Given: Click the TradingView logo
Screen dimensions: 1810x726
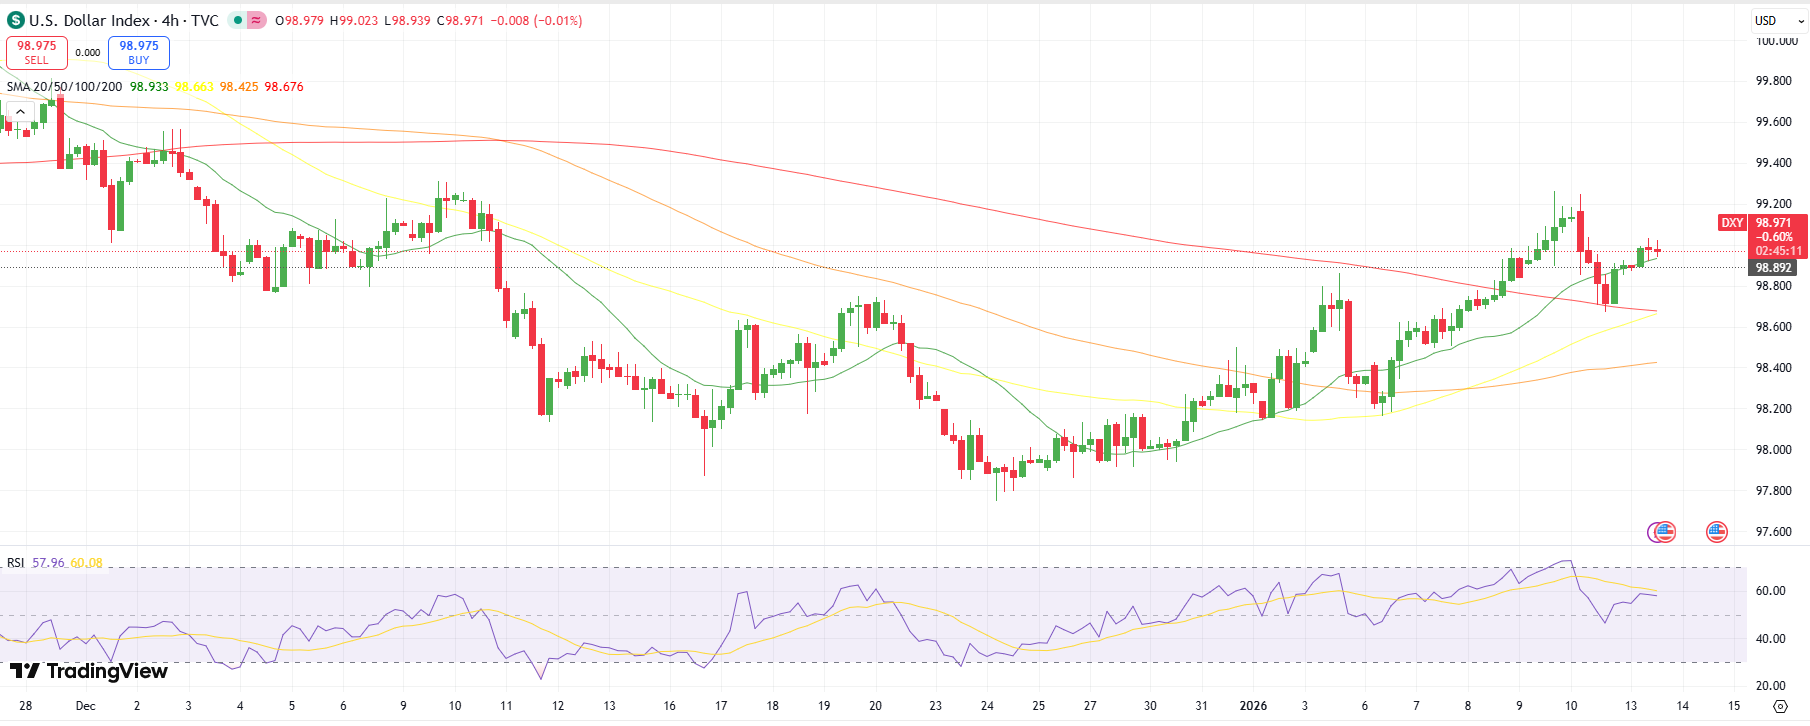Looking at the screenshot, I should [x=89, y=671].
